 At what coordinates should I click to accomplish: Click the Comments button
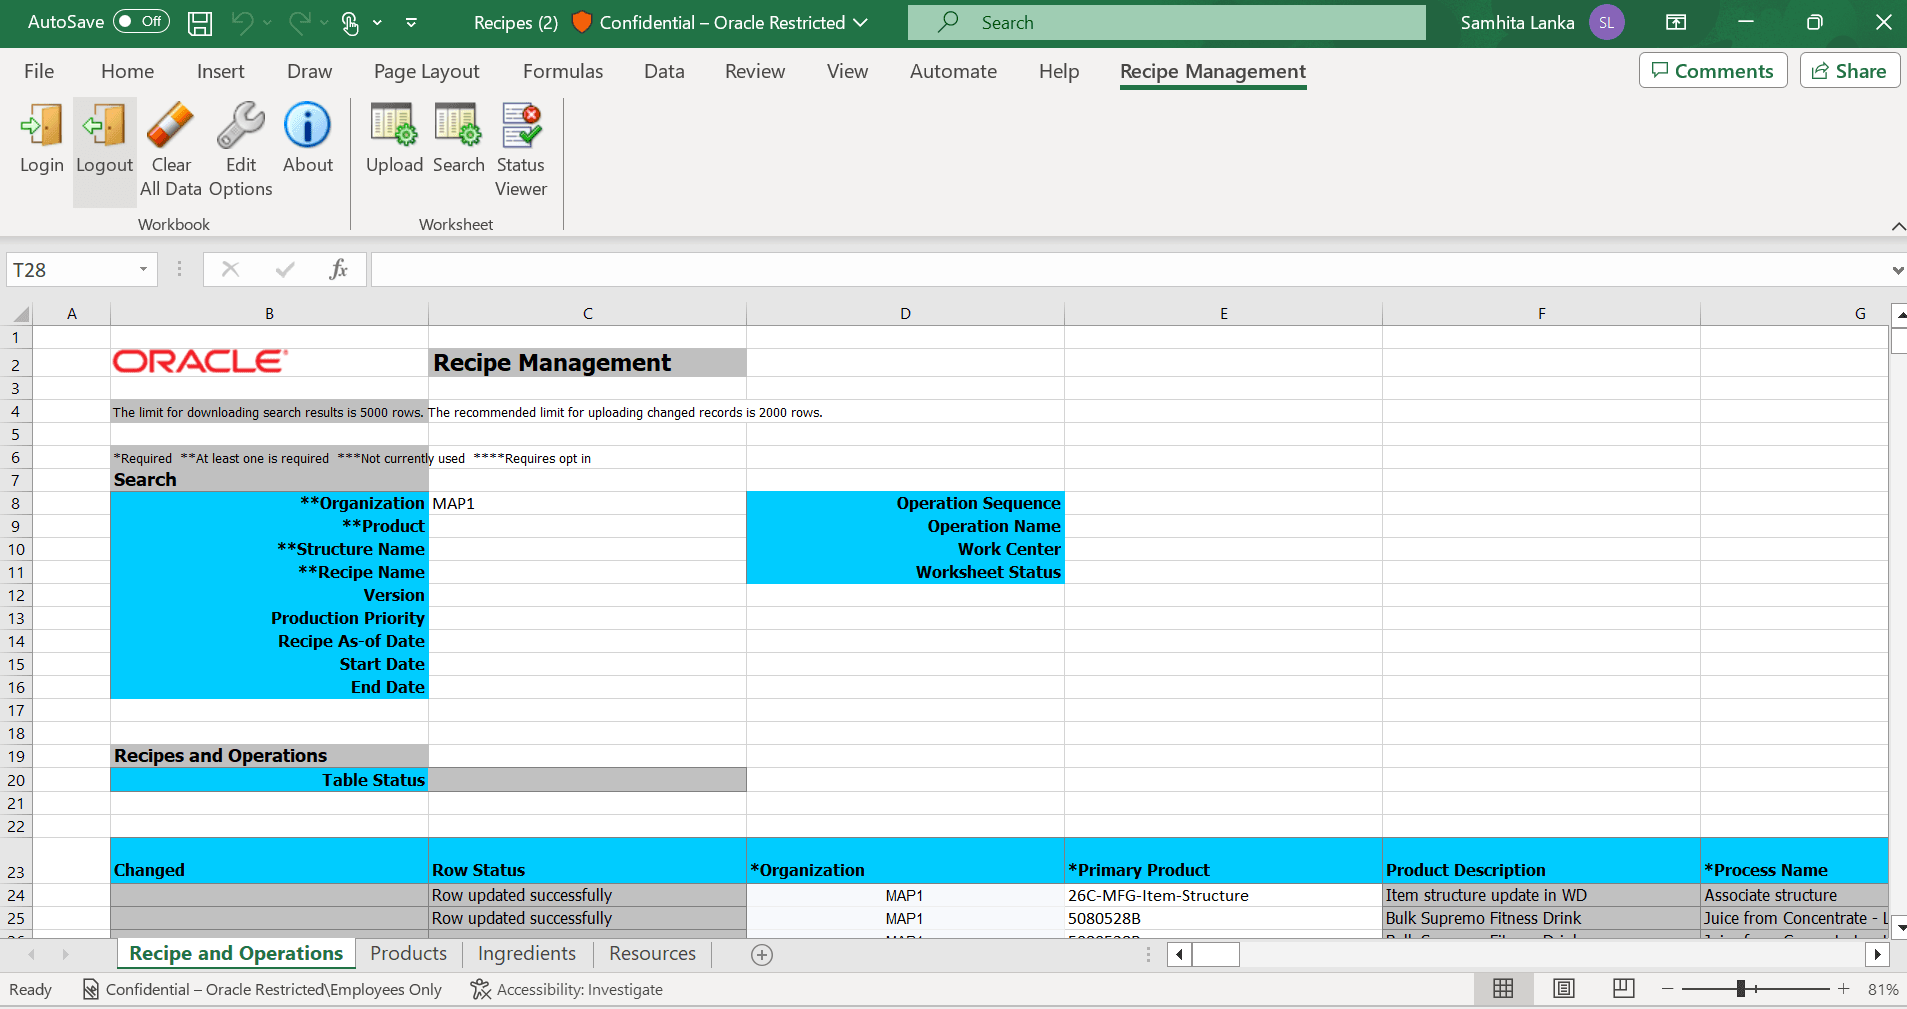click(1712, 71)
